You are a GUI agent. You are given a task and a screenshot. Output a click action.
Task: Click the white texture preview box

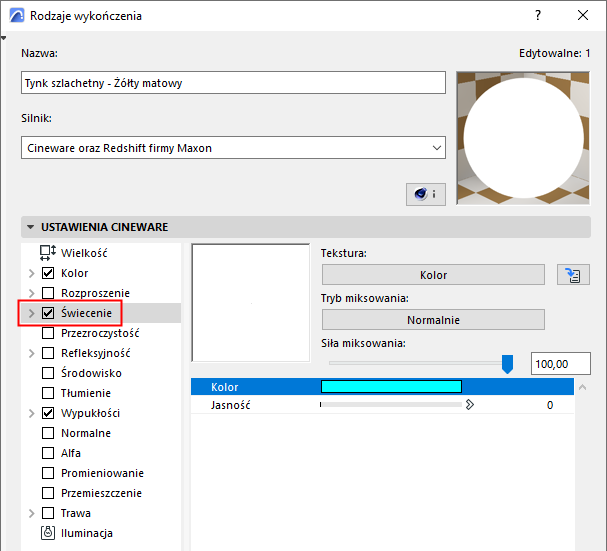point(251,303)
